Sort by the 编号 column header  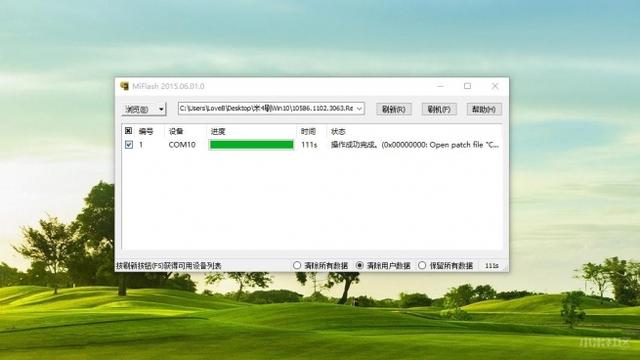coord(146,131)
